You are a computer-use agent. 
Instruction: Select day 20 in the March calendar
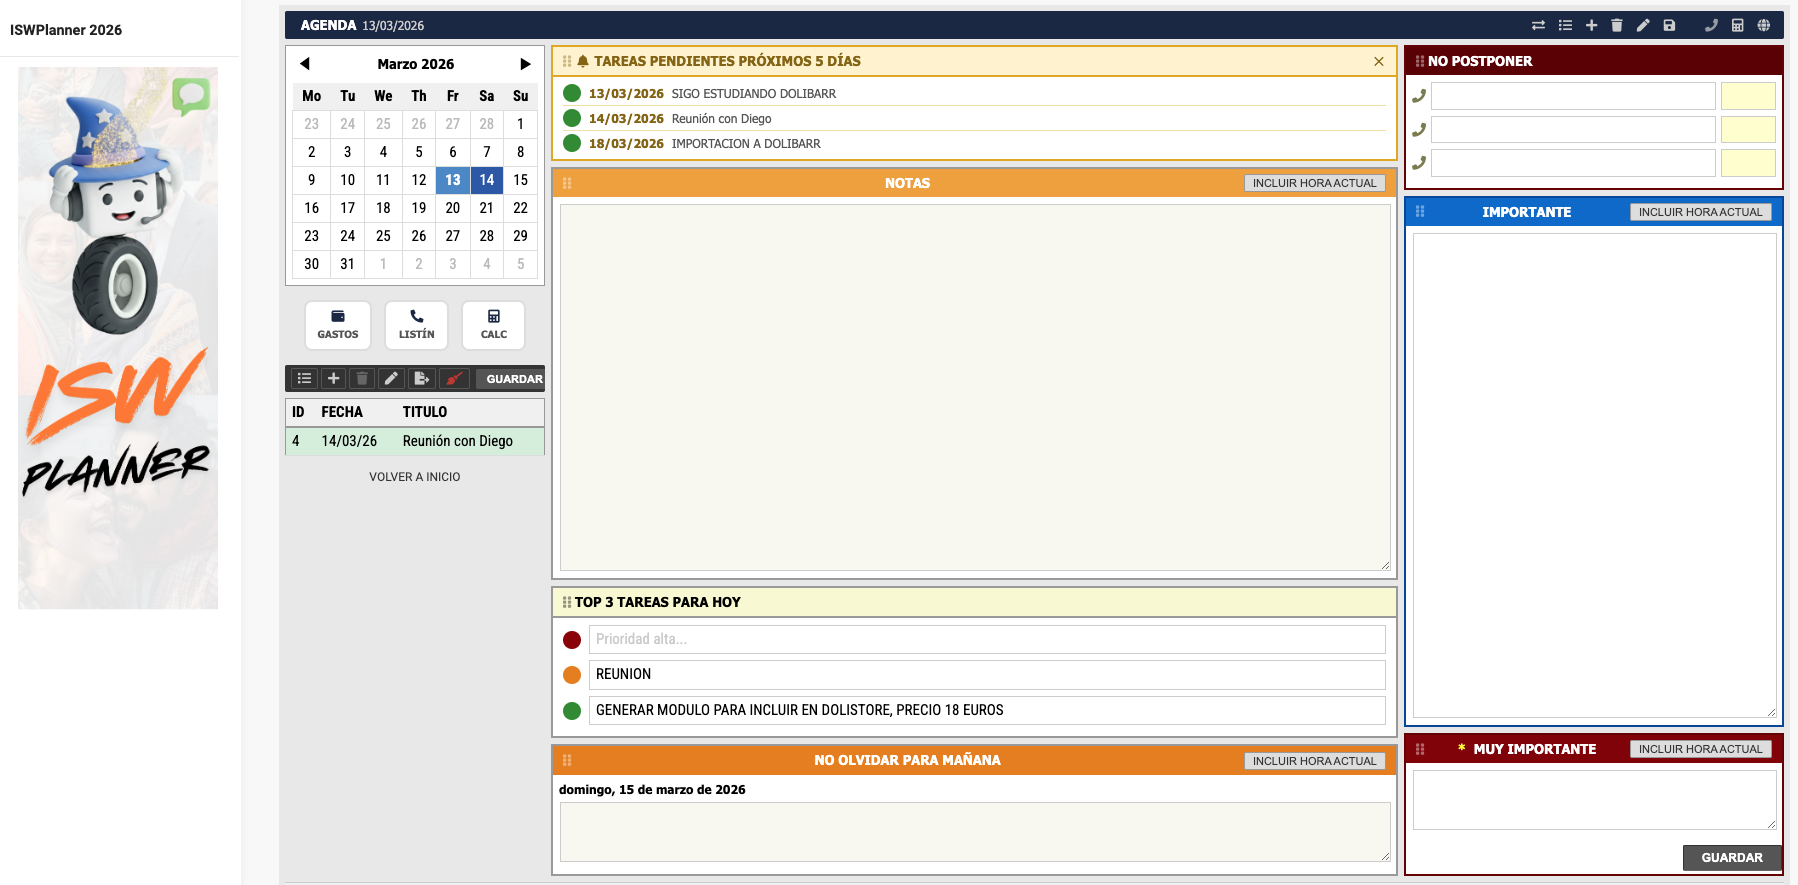[x=453, y=208]
